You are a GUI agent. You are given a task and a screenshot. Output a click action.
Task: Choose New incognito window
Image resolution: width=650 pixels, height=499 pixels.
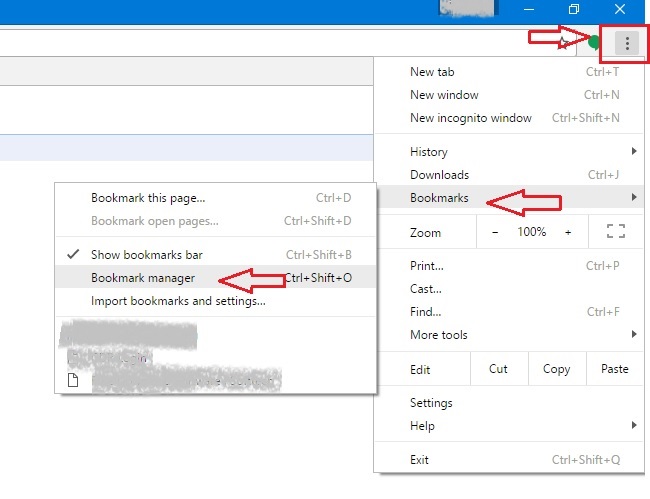471,118
